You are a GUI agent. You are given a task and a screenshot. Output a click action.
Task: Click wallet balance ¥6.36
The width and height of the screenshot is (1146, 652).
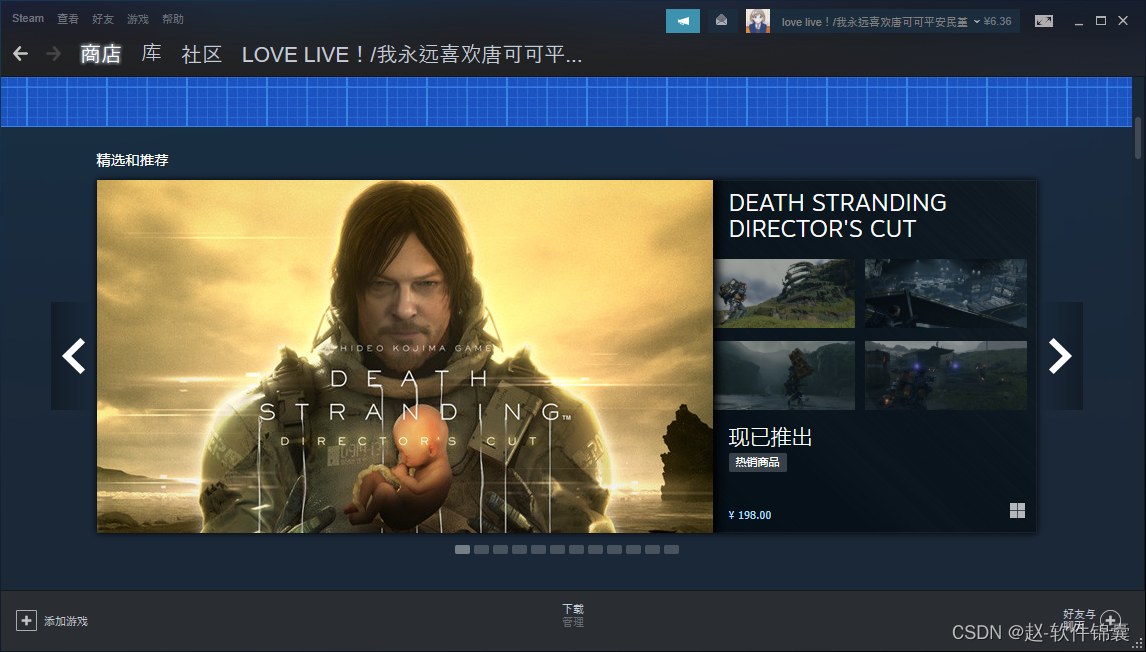(x=998, y=22)
